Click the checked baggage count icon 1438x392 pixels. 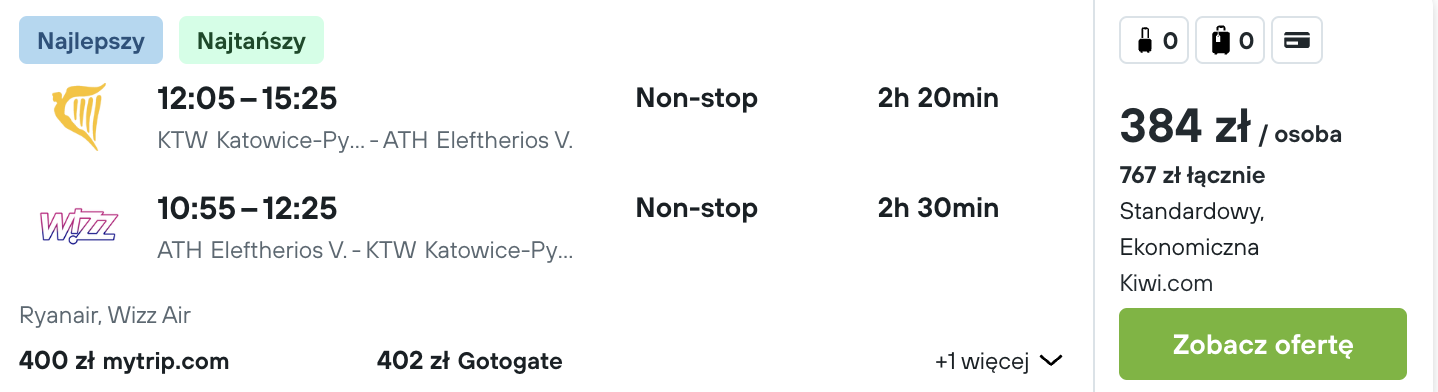pos(1231,41)
